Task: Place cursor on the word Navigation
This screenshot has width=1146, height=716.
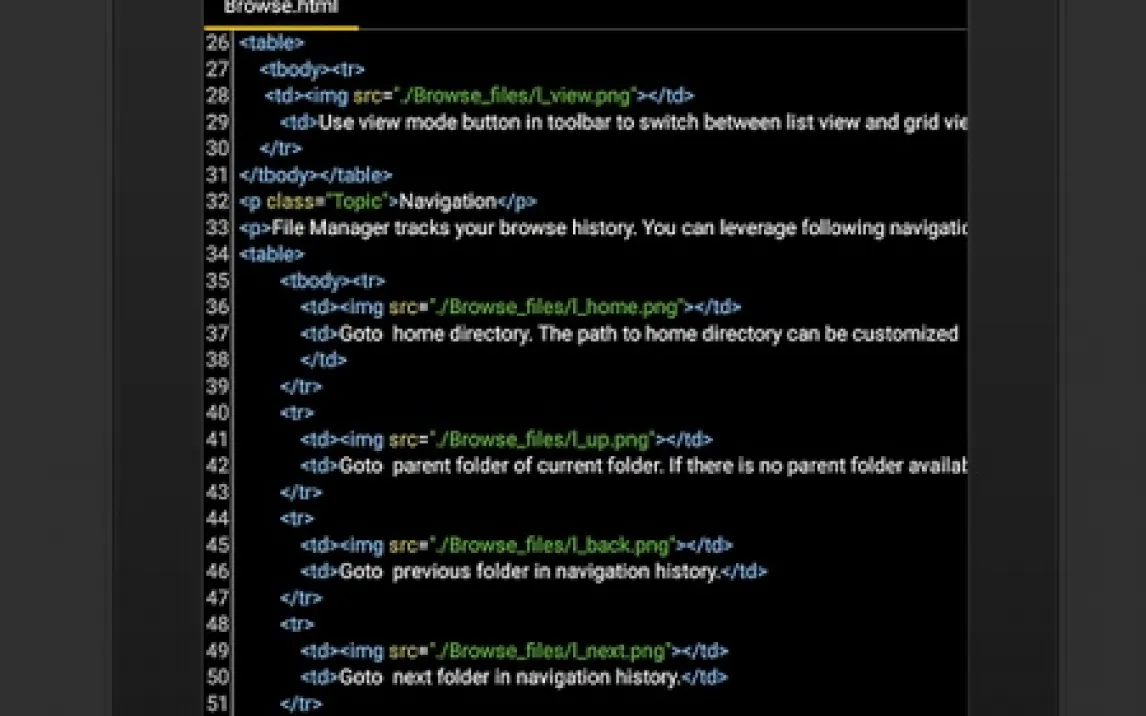Action: click(447, 202)
